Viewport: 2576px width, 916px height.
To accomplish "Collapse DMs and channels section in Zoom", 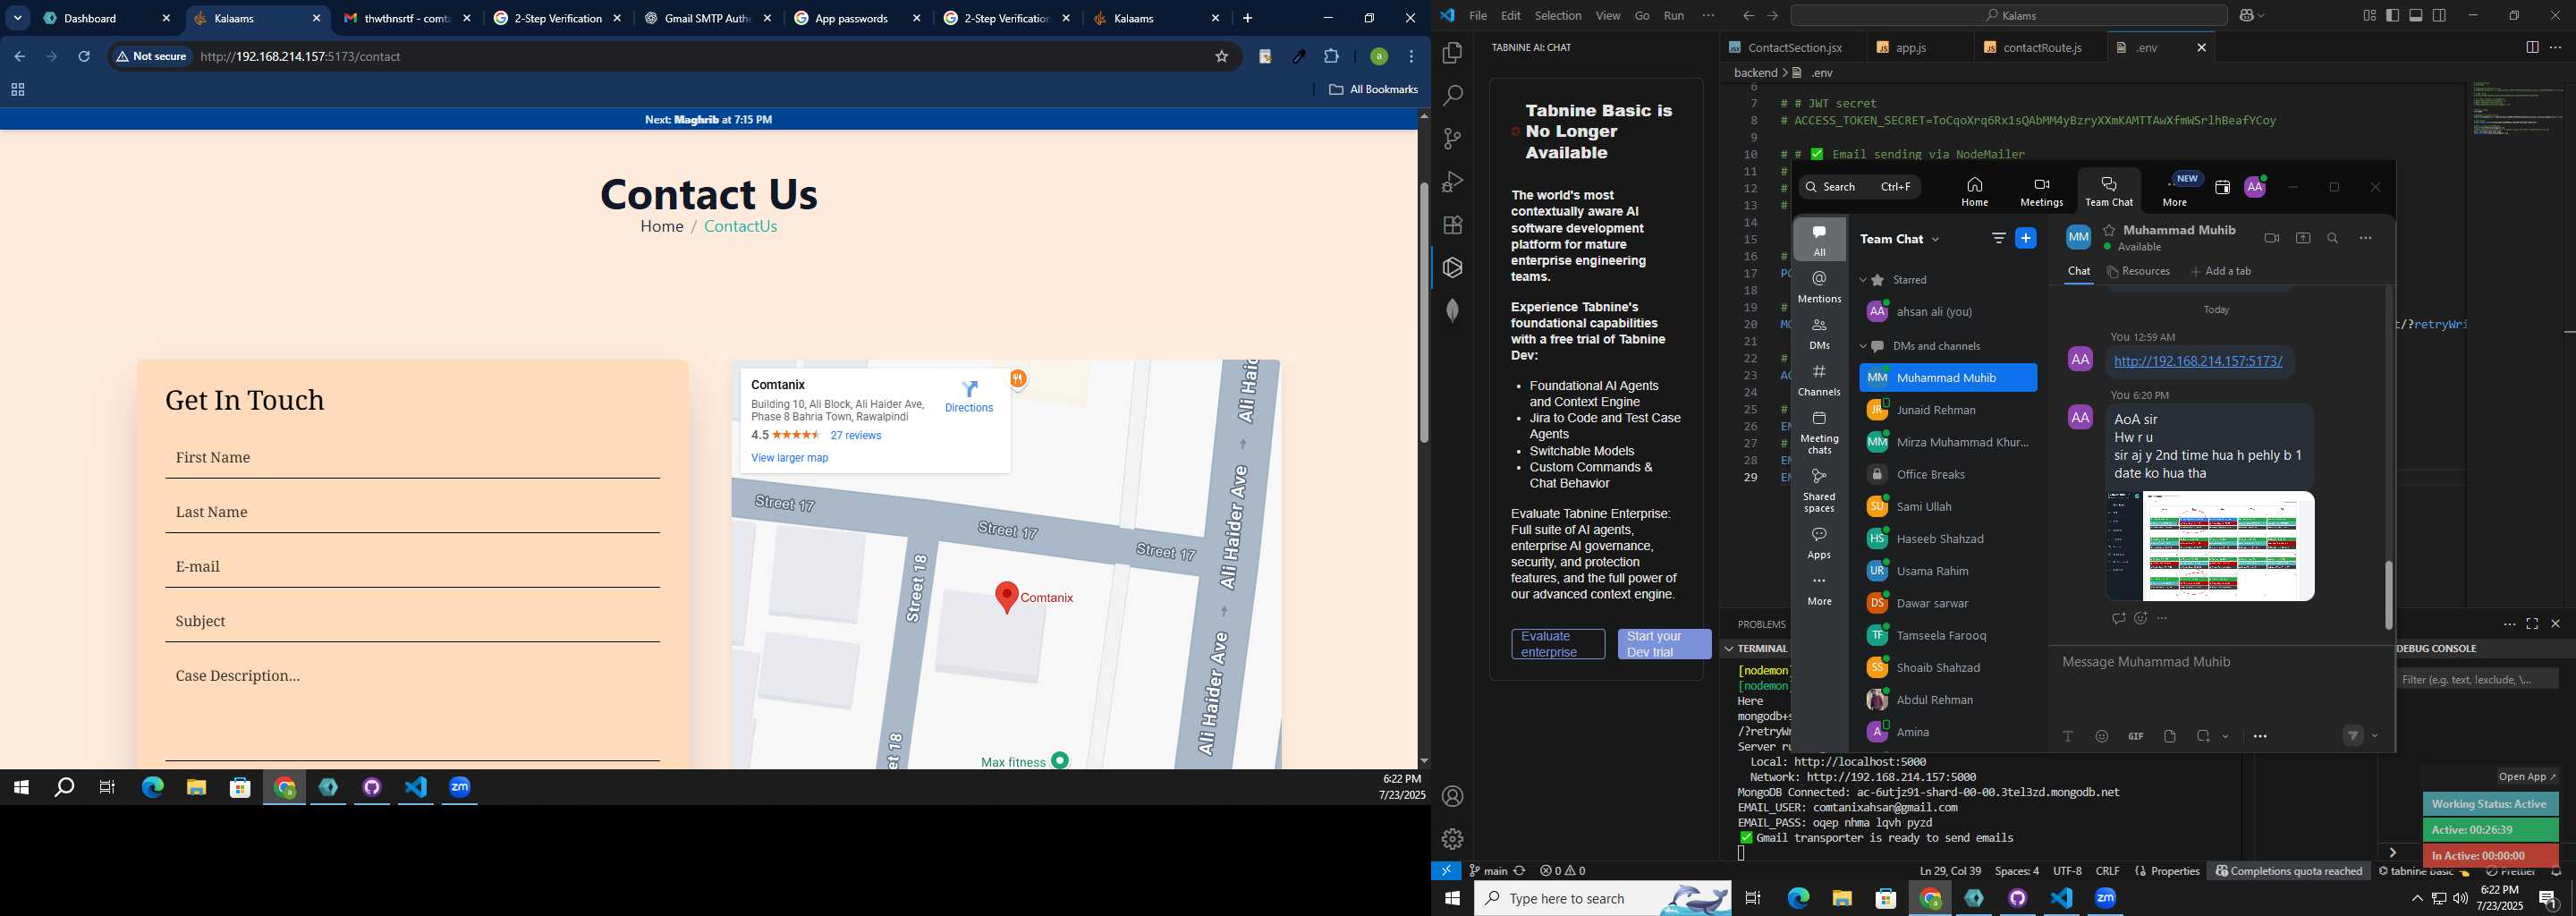I will click(x=1863, y=347).
